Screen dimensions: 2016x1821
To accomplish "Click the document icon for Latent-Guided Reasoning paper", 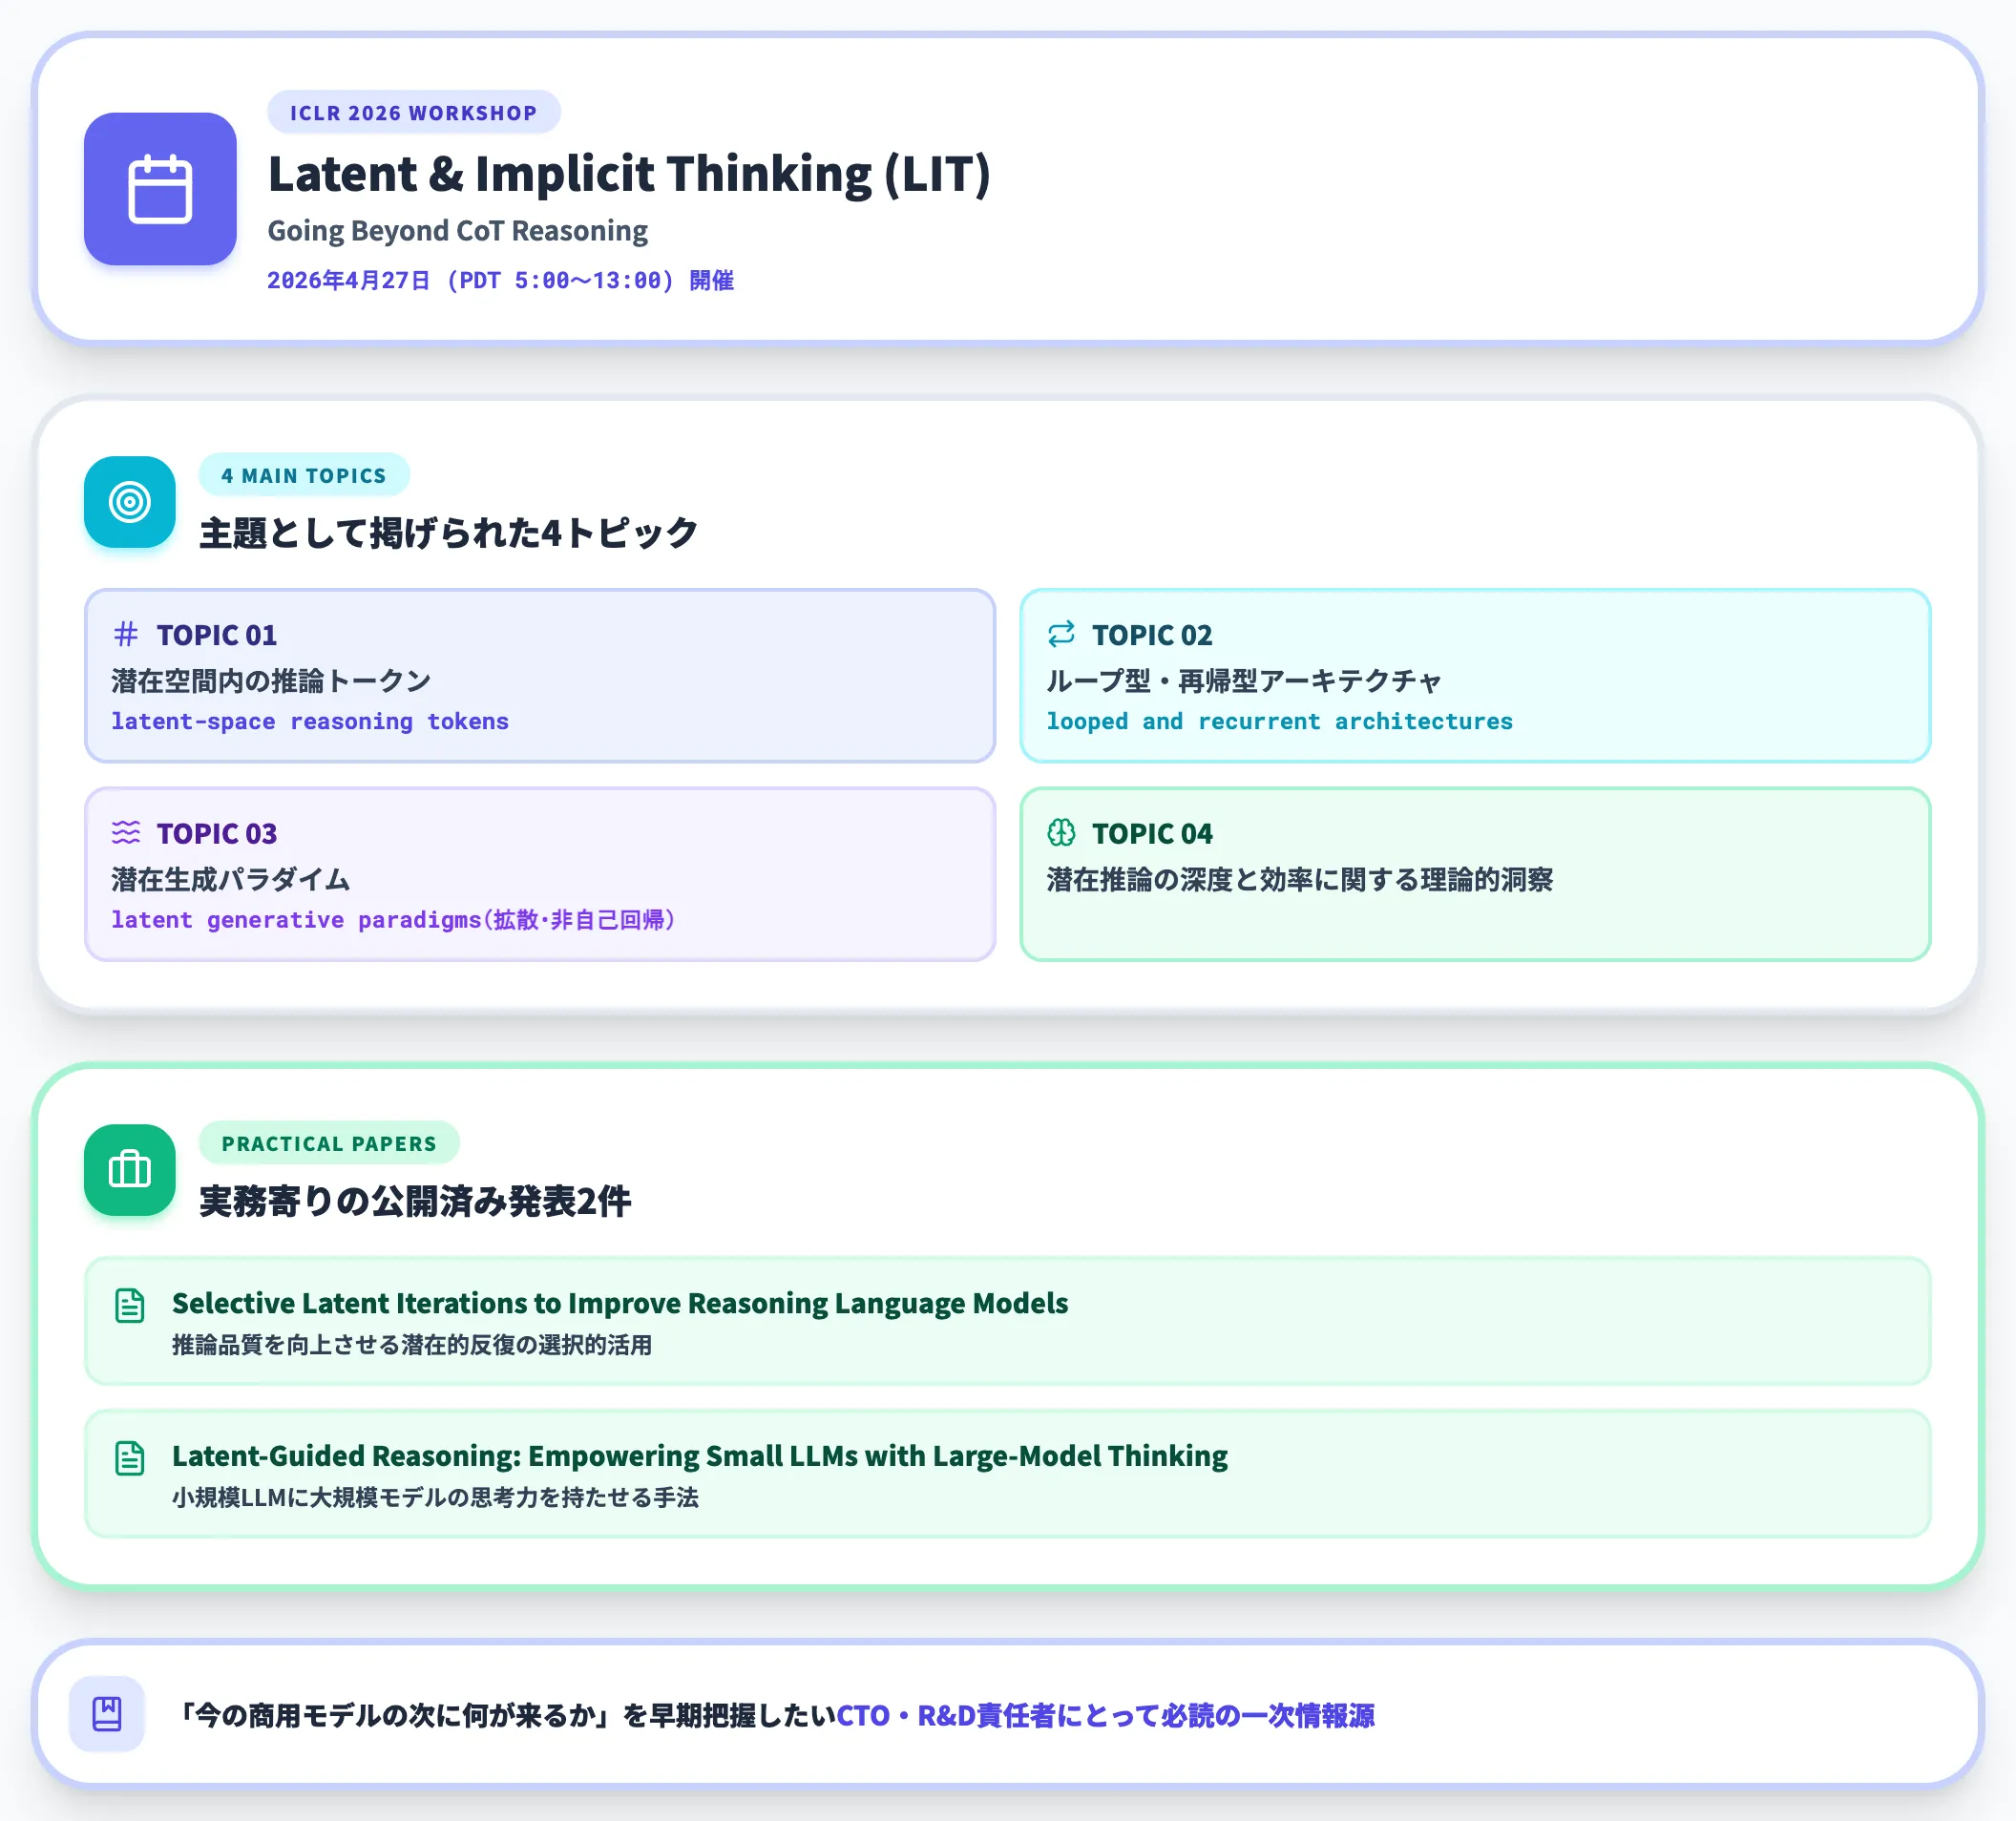I will [x=130, y=1458].
